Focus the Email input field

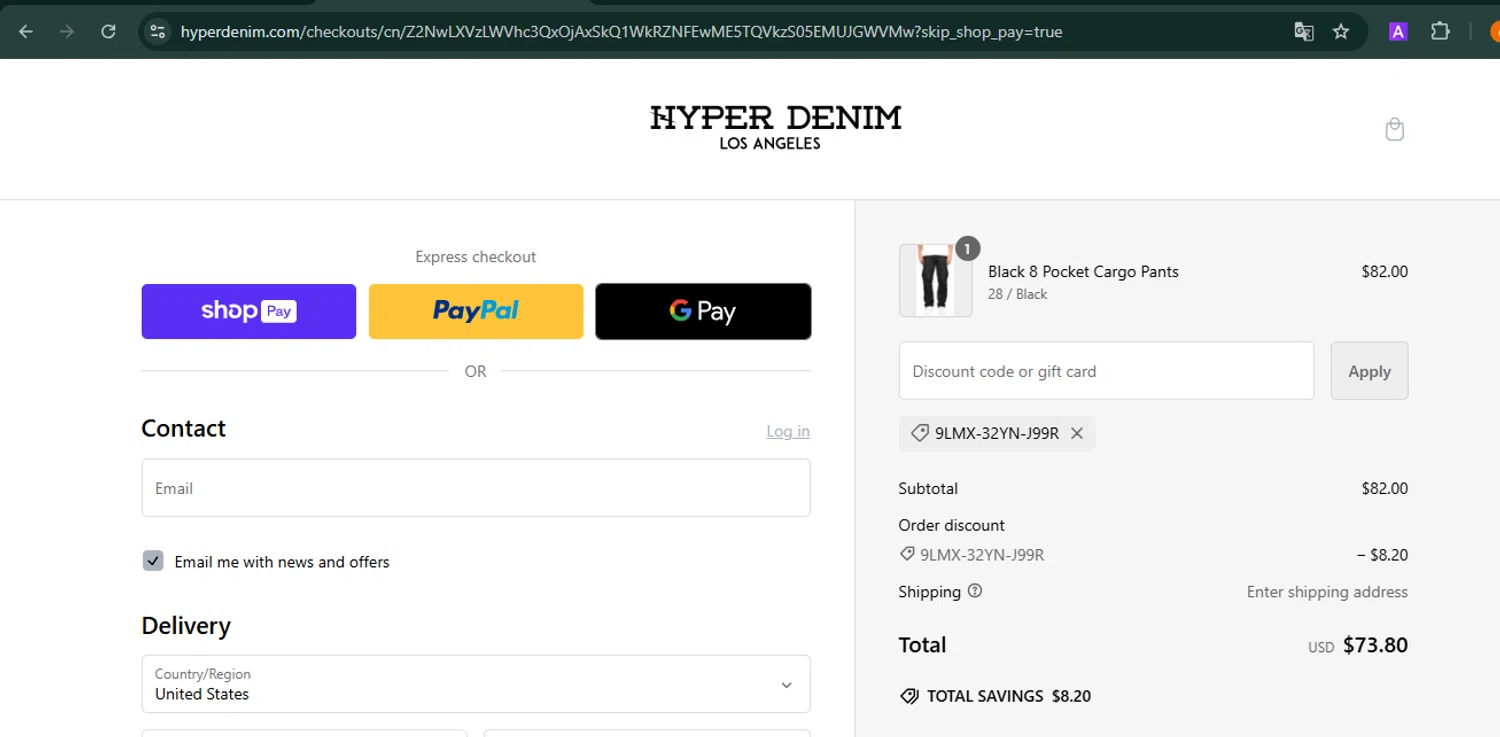coord(476,488)
